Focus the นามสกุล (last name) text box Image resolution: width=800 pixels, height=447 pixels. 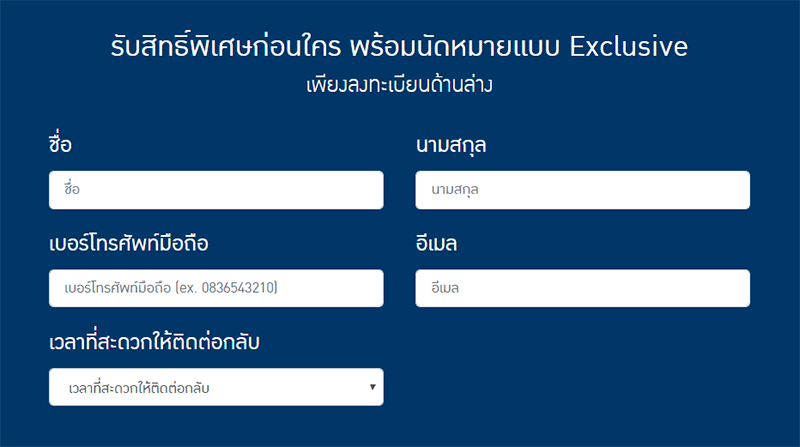pyautogui.click(x=582, y=190)
